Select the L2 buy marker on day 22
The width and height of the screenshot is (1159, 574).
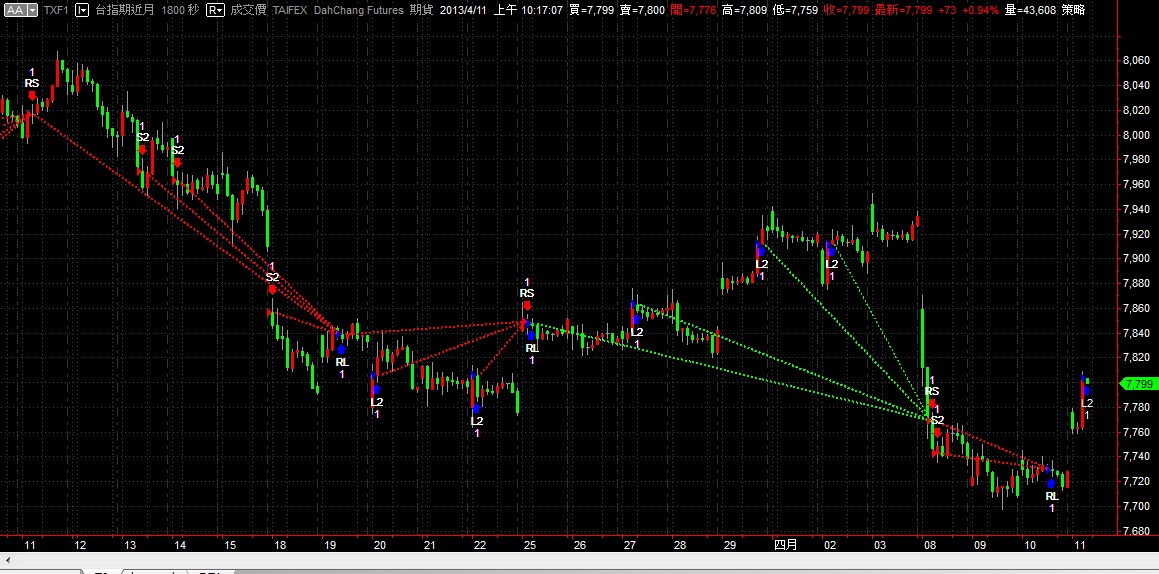click(477, 421)
